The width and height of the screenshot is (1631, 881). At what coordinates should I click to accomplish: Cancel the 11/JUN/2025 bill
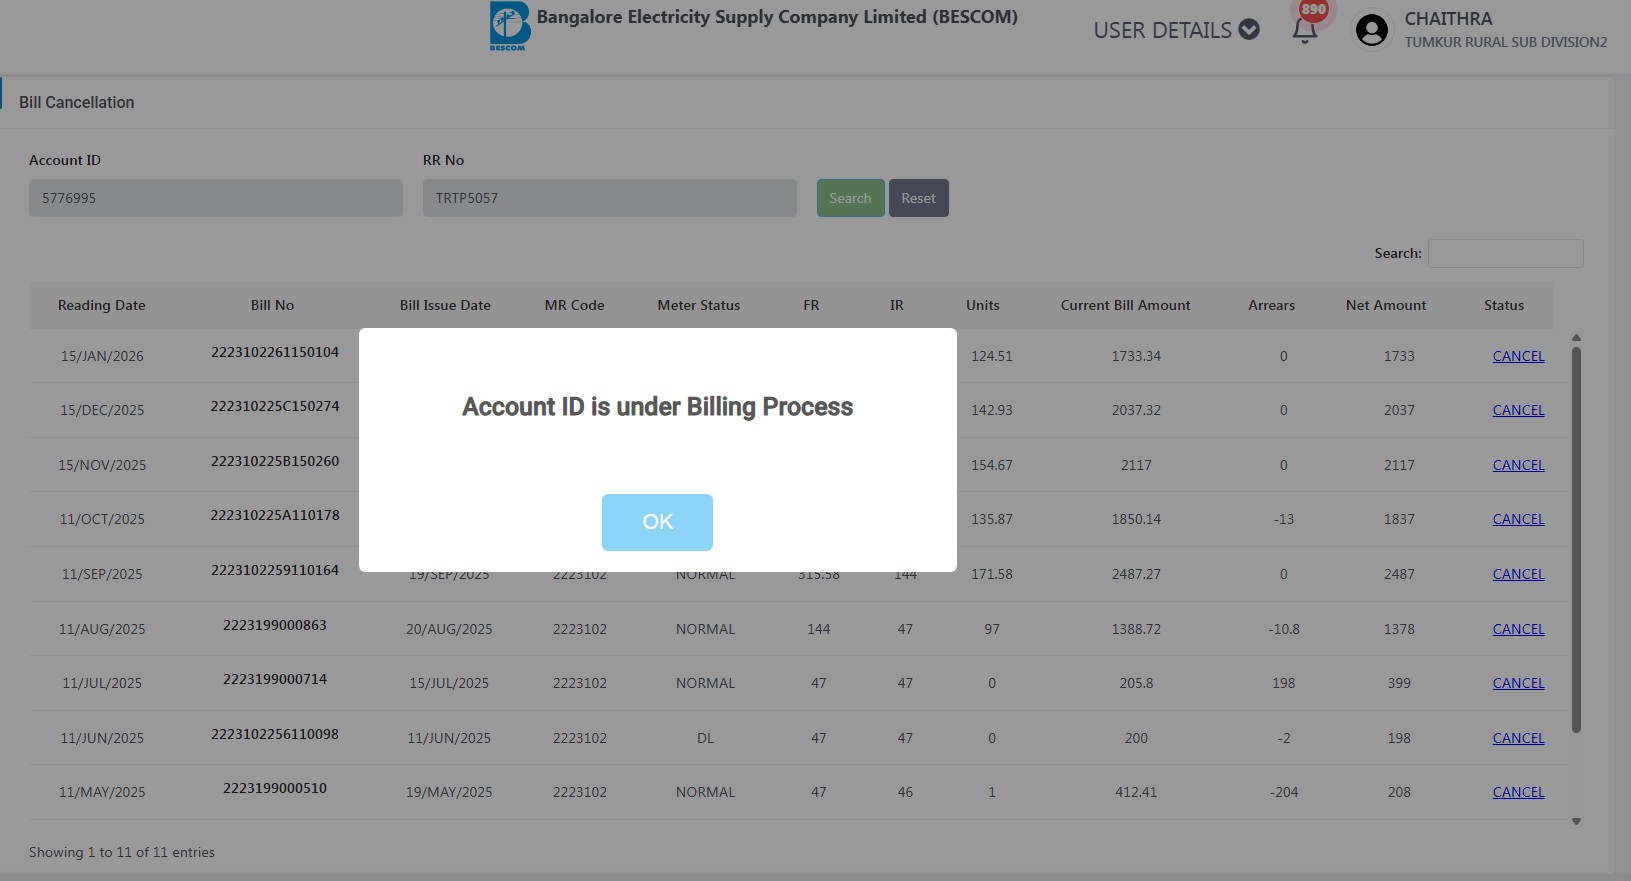click(1518, 738)
